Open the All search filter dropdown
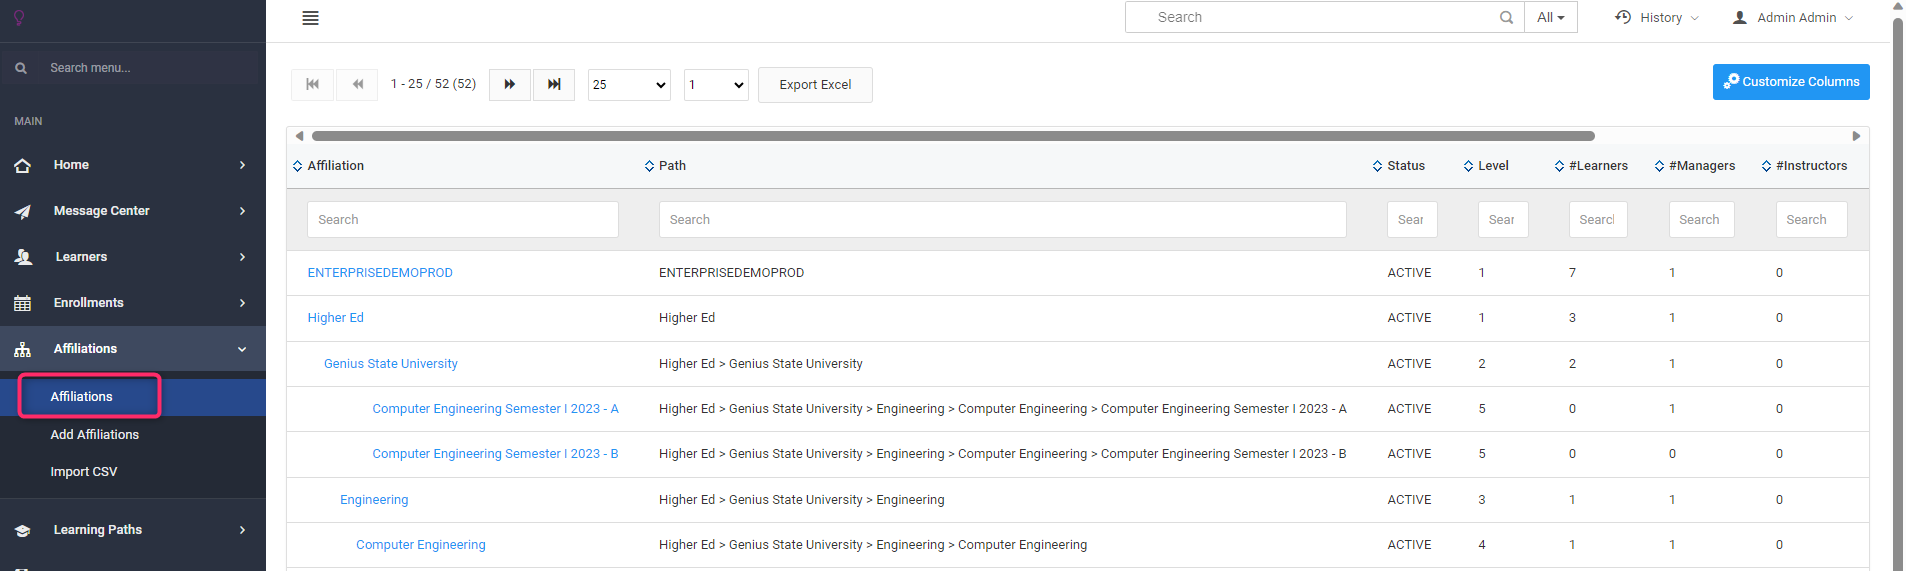 click(1550, 18)
